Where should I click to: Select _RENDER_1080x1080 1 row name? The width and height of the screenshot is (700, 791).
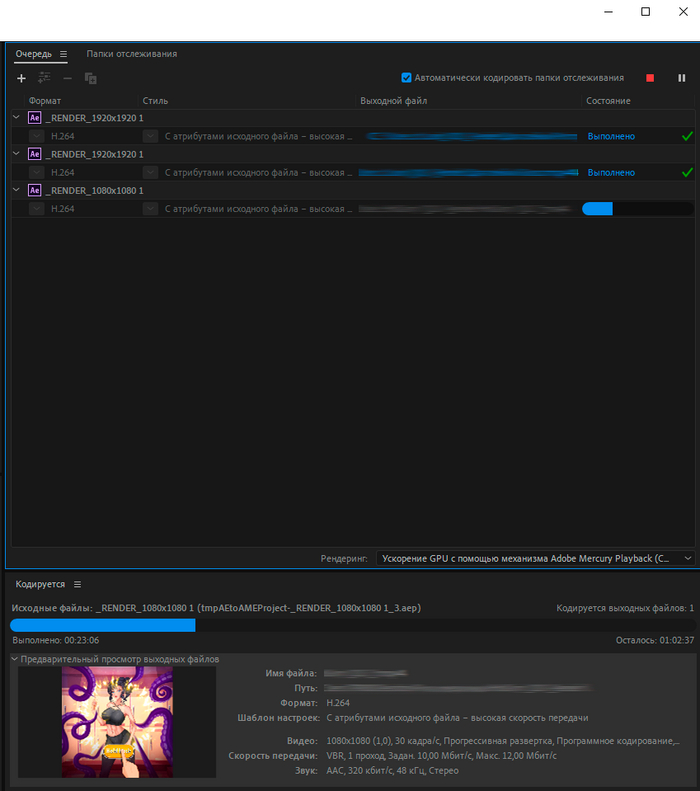point(94,191)
